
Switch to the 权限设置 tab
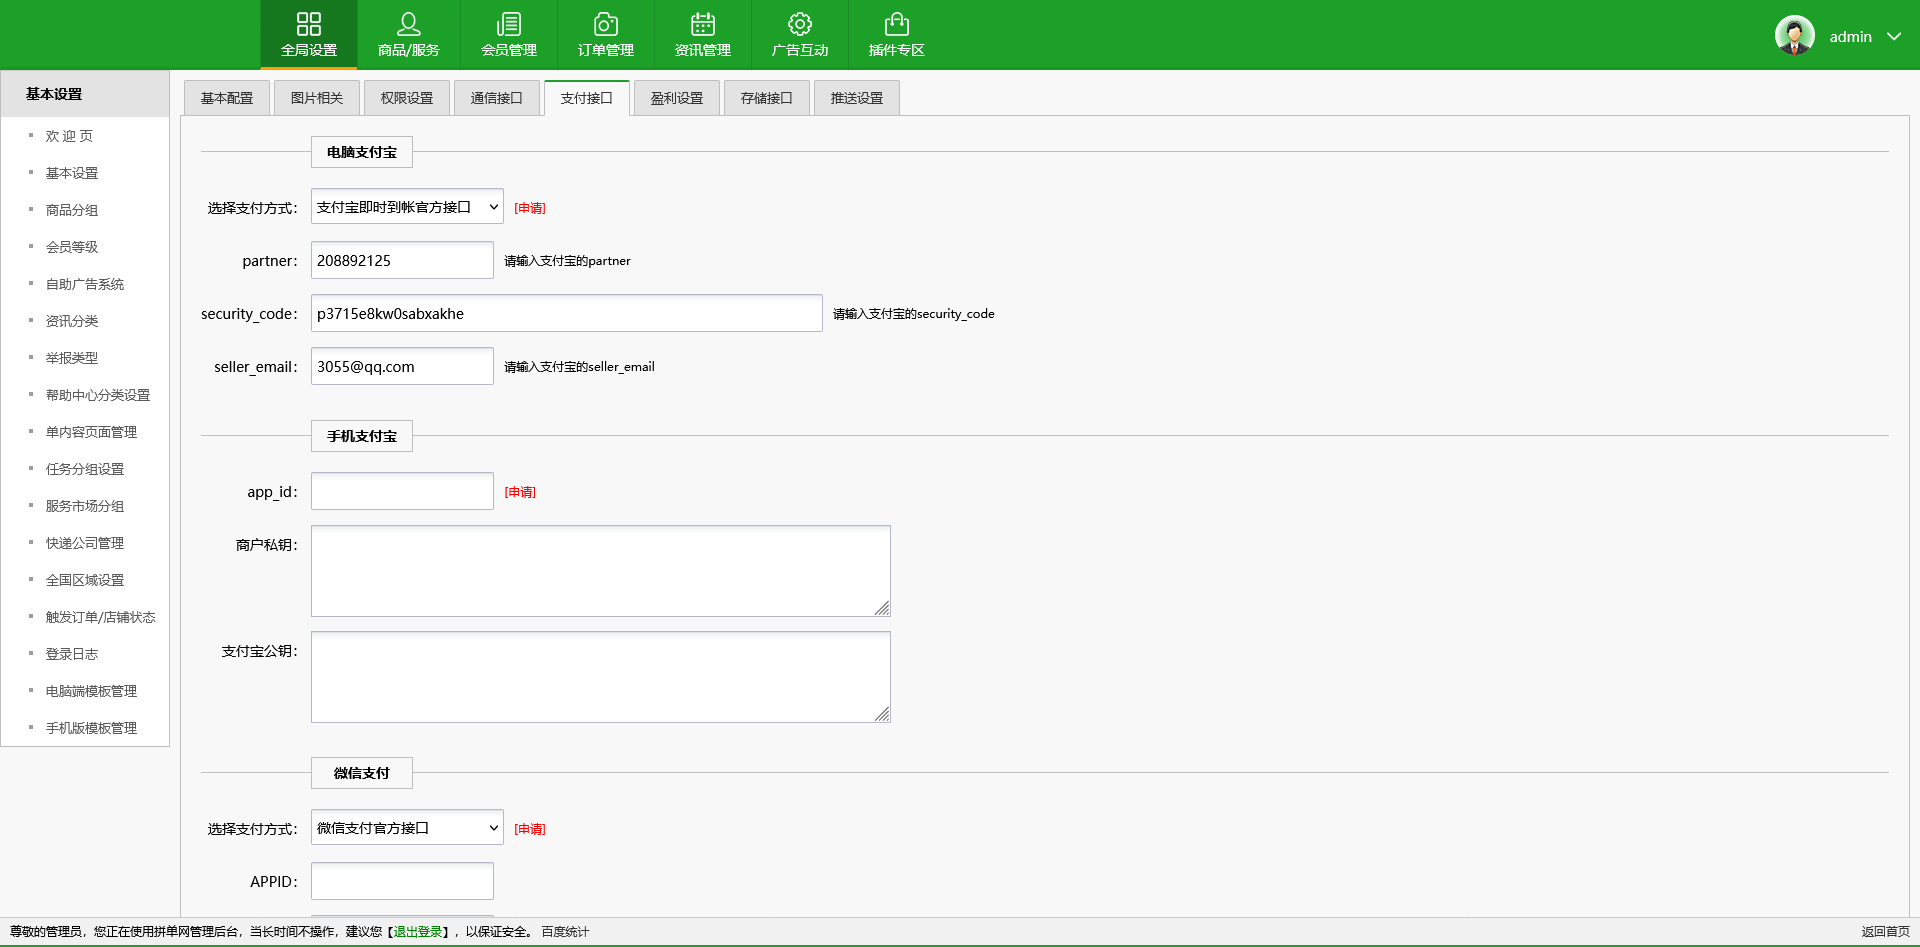[x=407, y=98]
